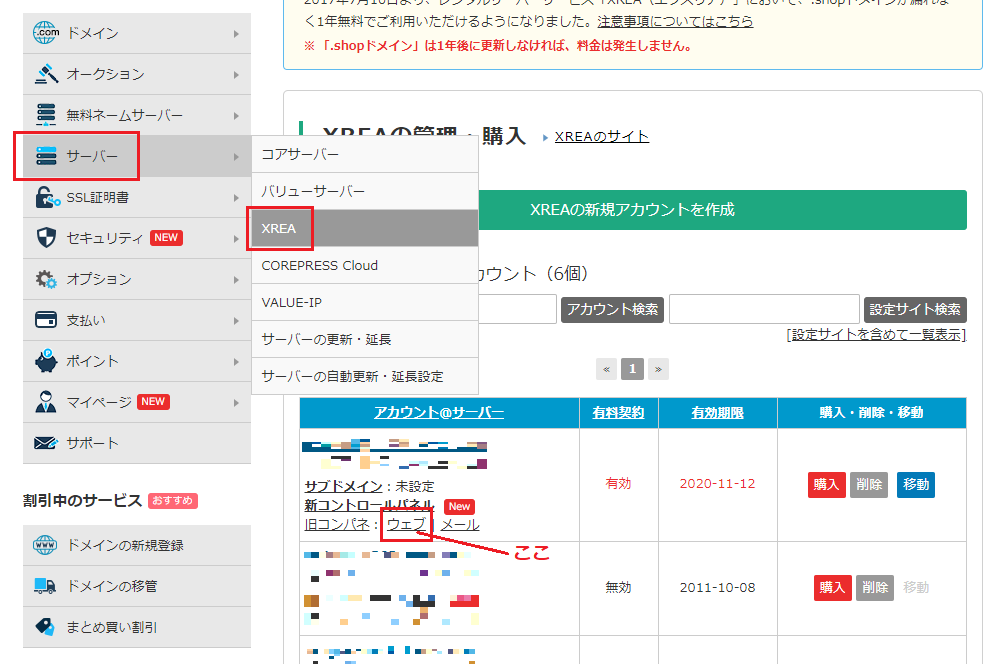Select XREA in the server submenu
Screen dimensions: 992x664
pyautogui.click(x=280, y=228)
